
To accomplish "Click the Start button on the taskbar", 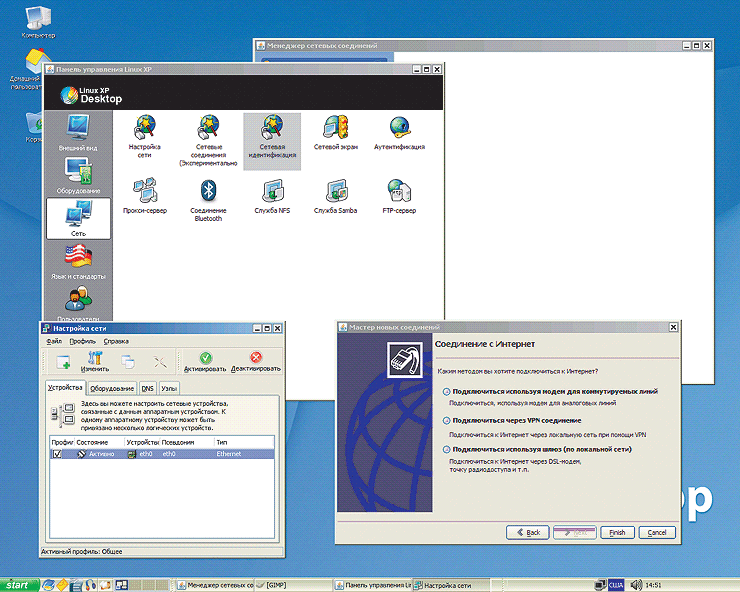I will (x=17, y=584).
